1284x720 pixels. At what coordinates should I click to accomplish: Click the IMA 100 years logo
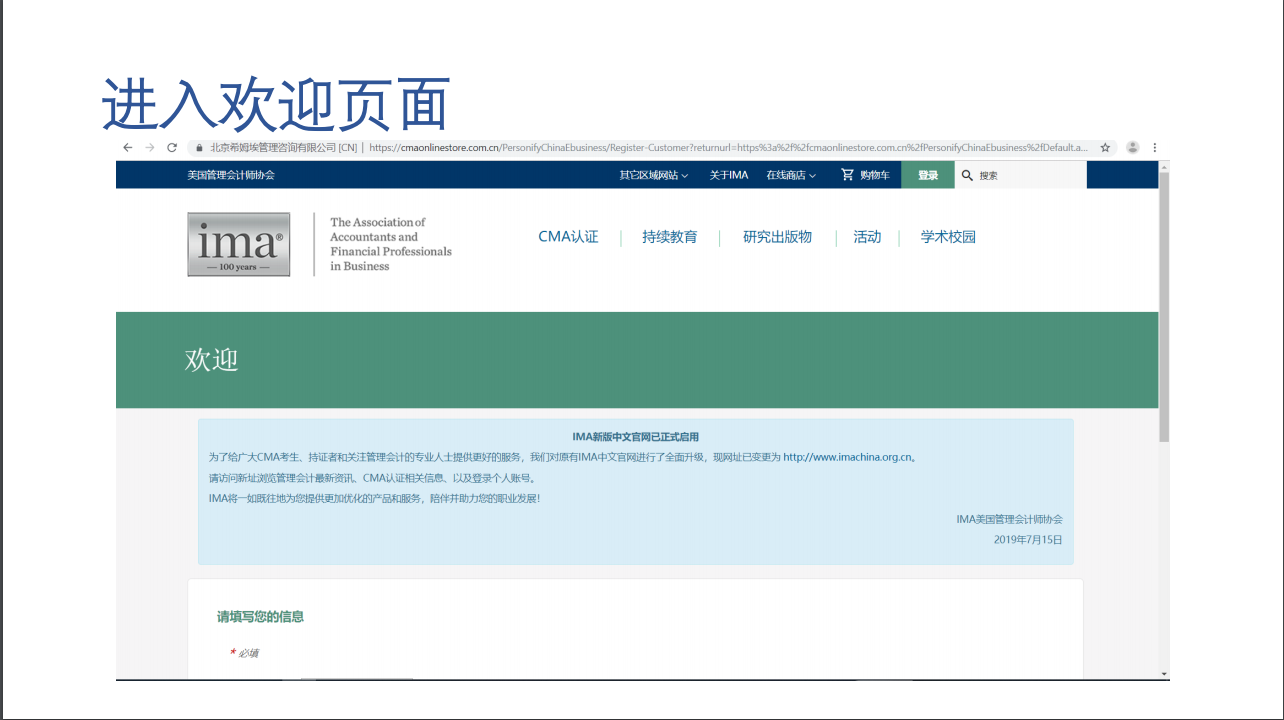[x=238, y=243]
